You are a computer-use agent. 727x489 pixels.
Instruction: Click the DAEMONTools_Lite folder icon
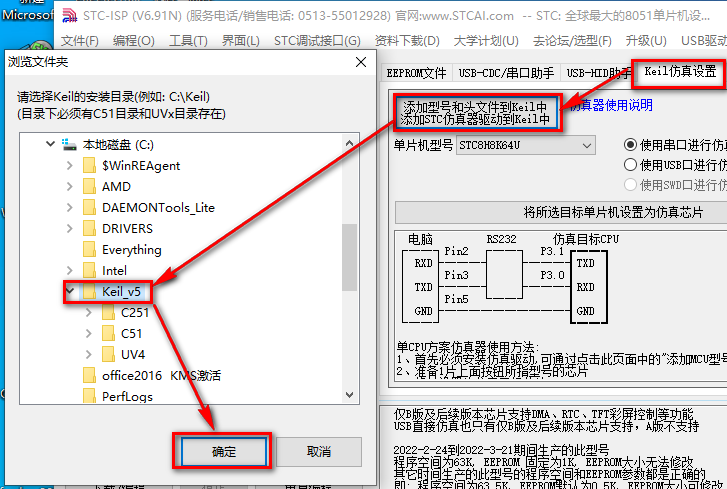(89, 207)
